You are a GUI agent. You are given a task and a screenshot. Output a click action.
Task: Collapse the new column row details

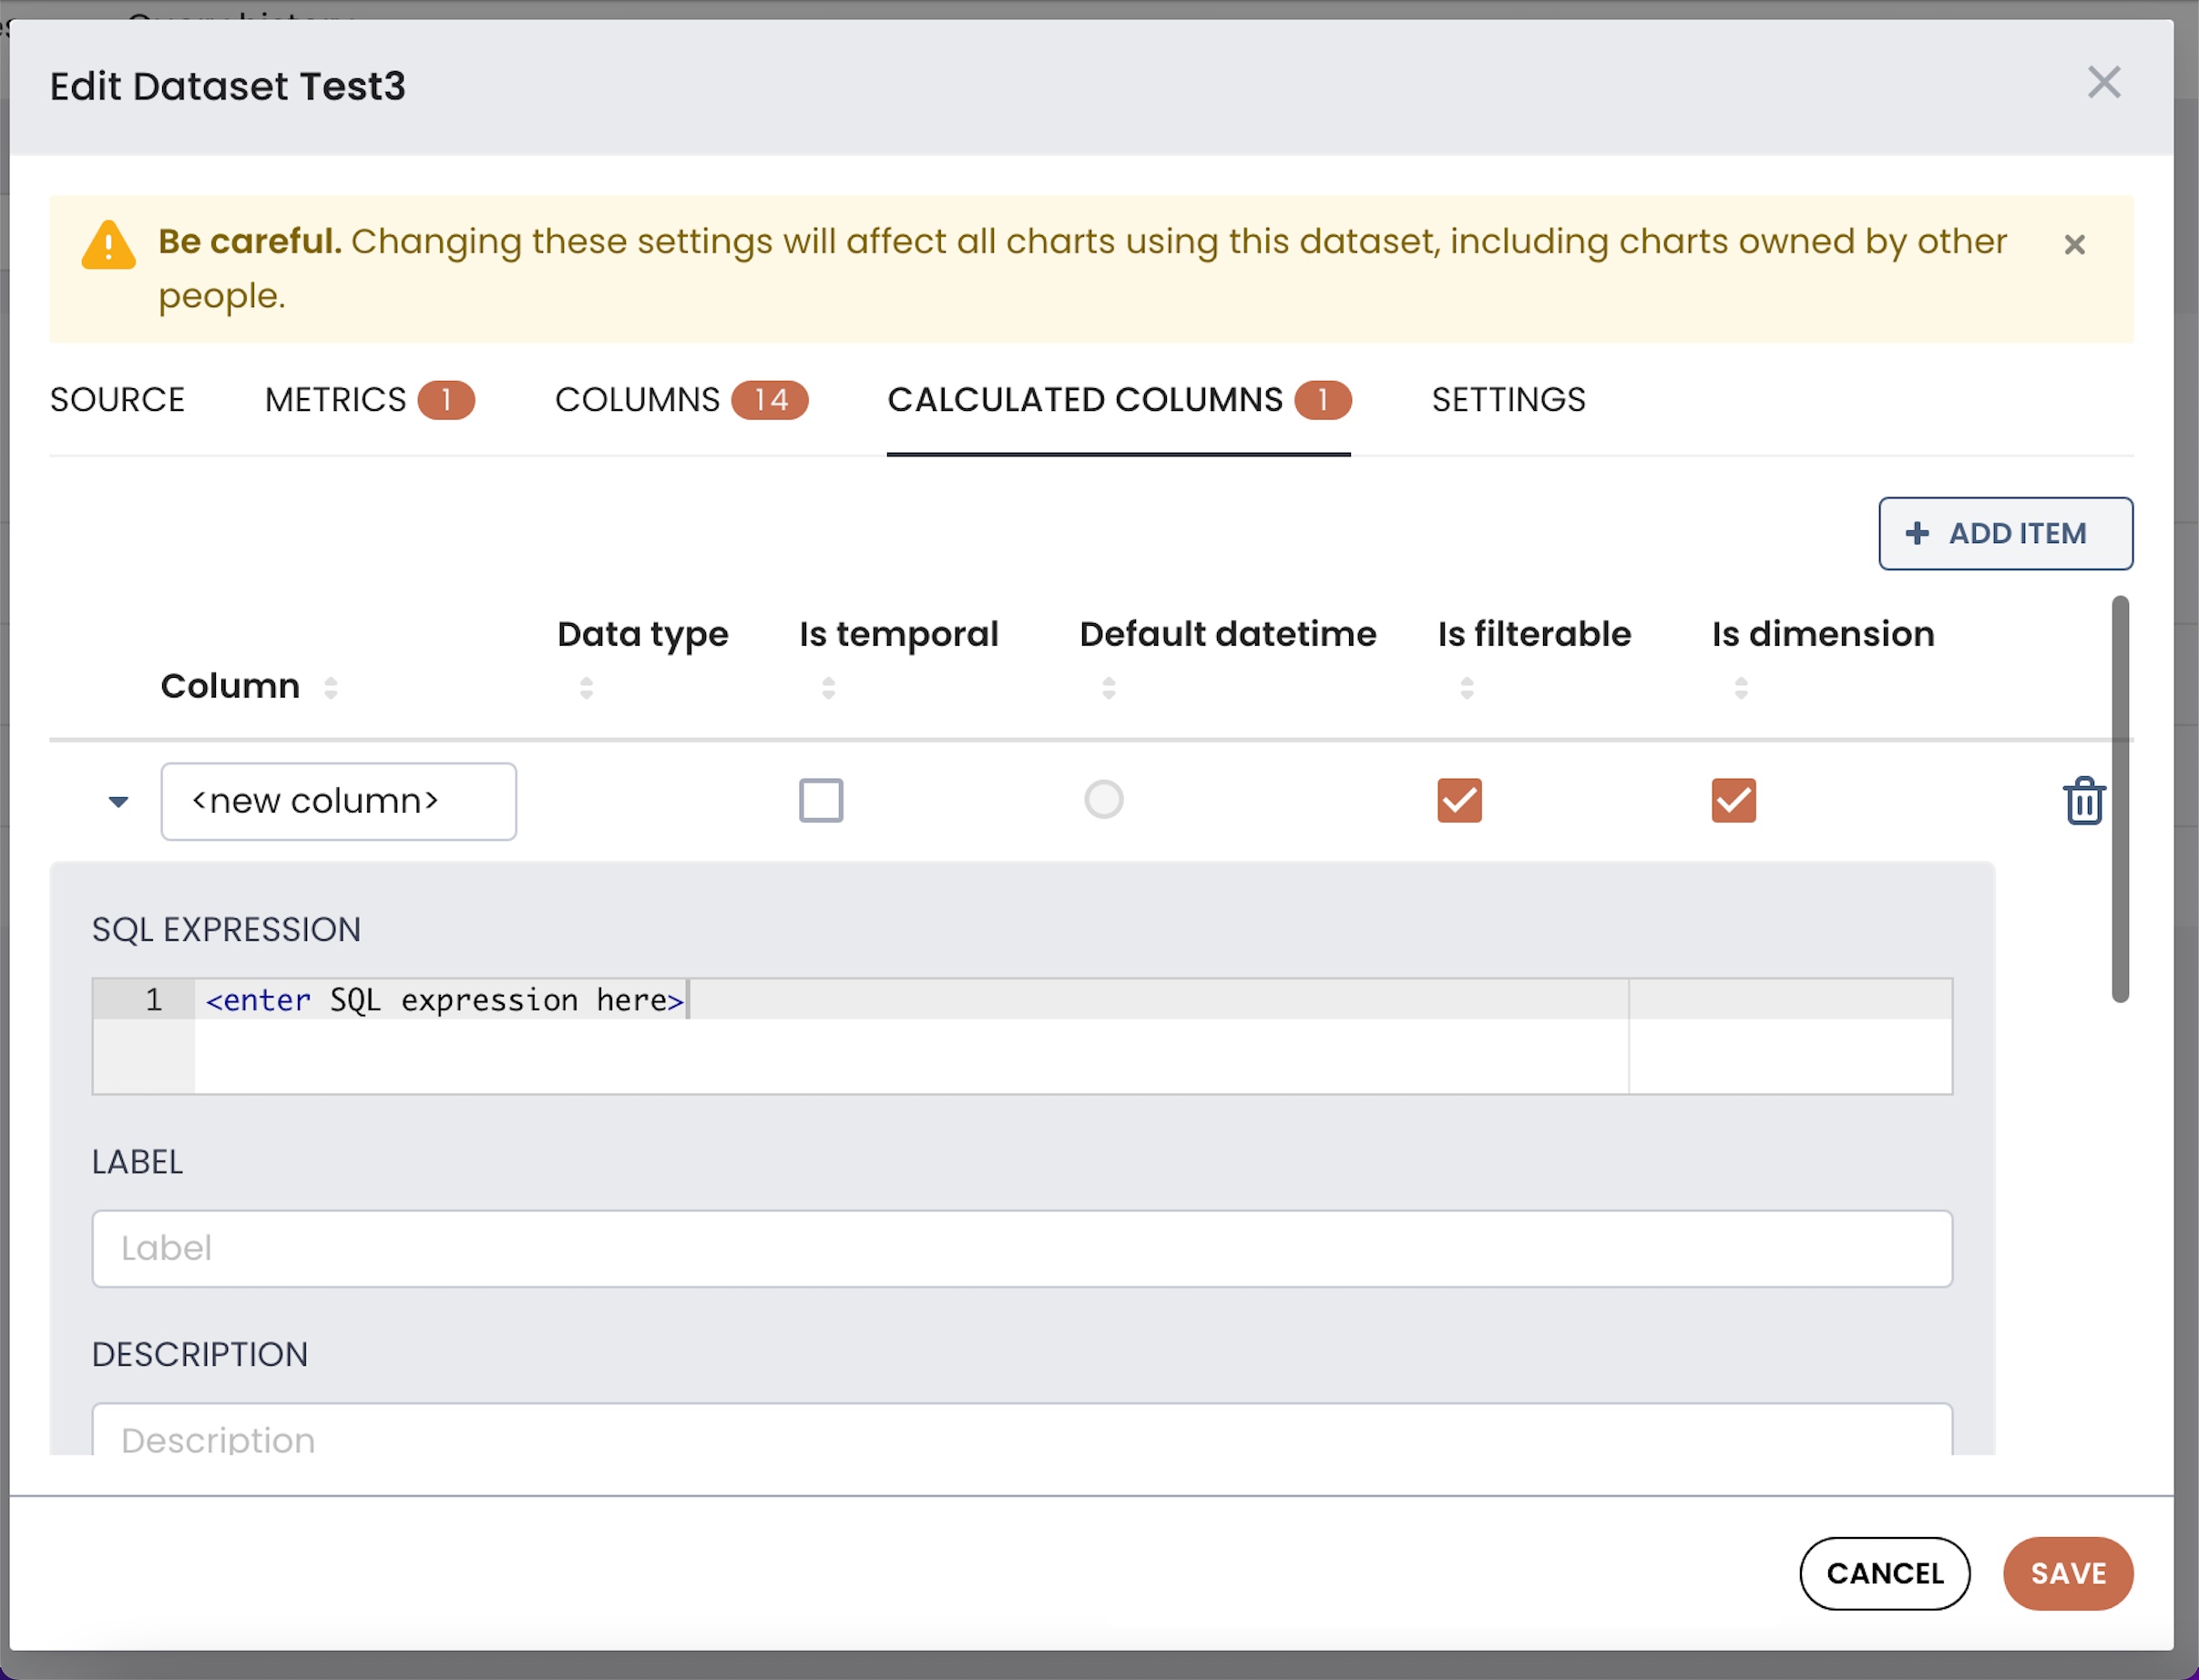(x=118, y=802)
